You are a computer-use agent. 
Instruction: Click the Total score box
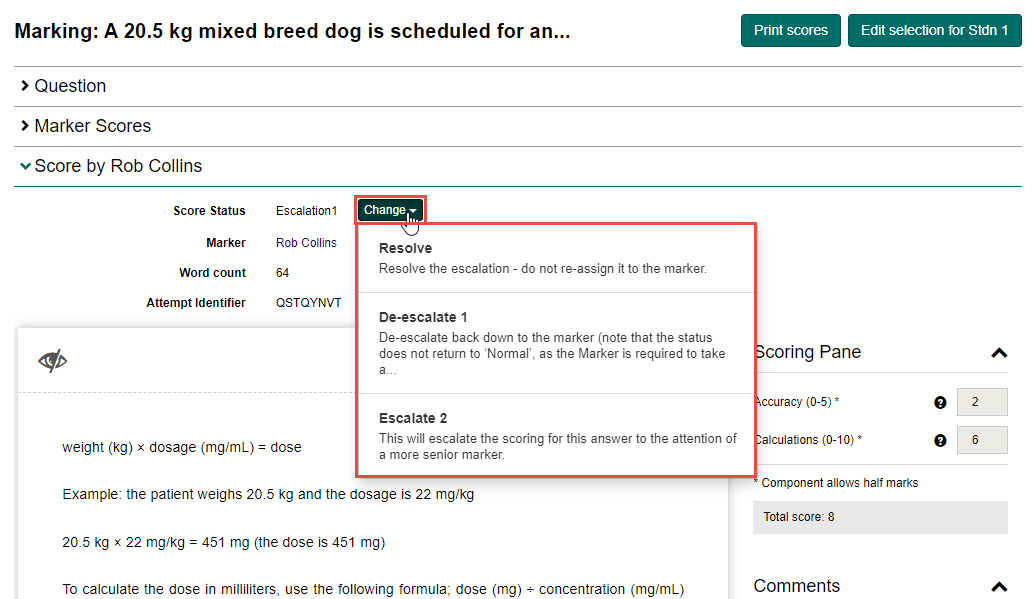tap(880, 517)
